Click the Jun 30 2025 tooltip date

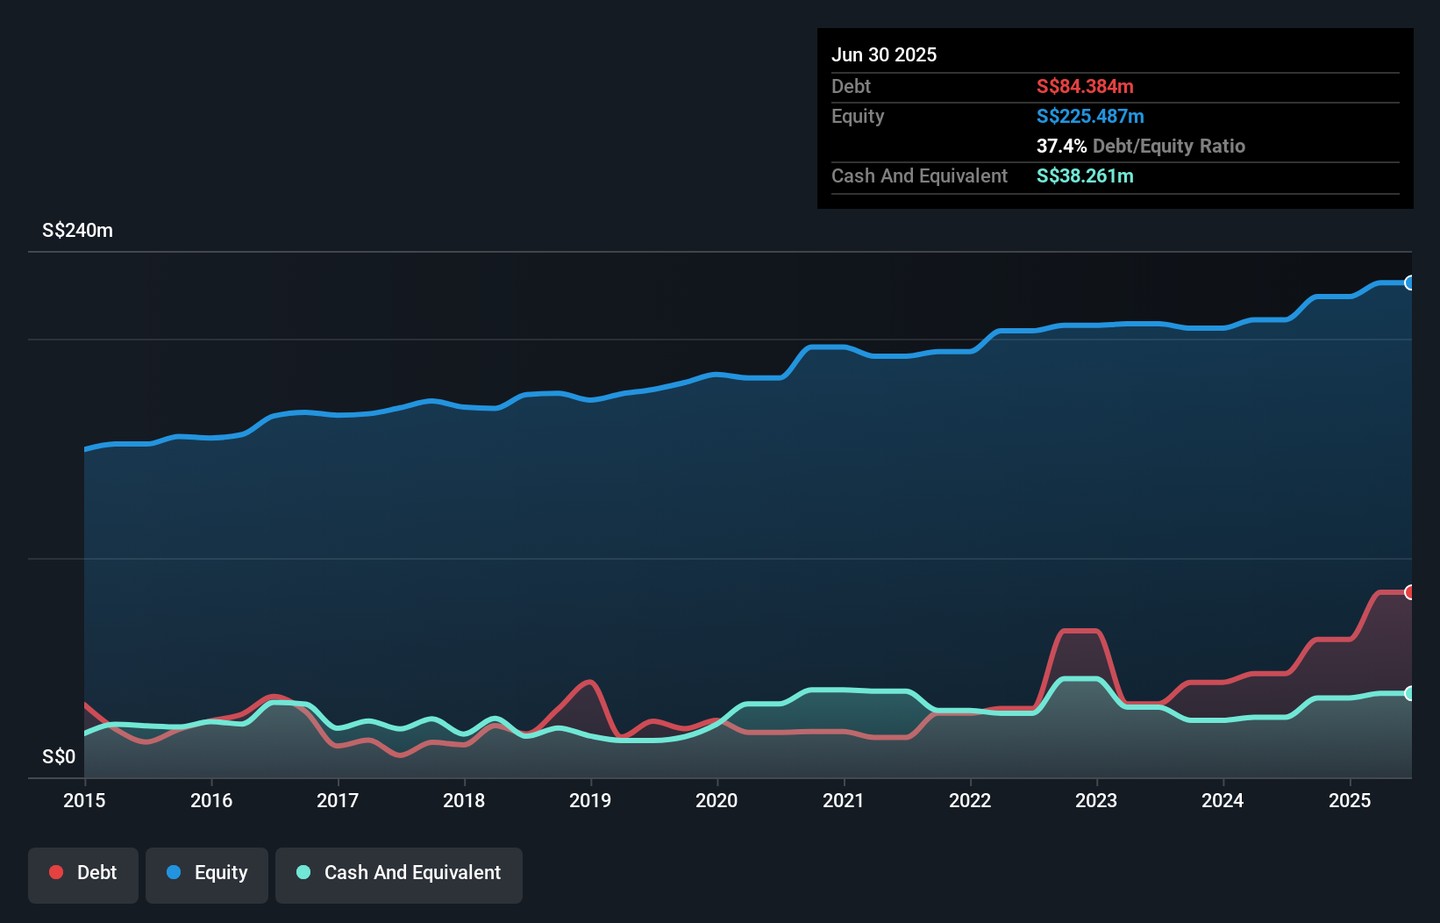(x=884, y=55)
